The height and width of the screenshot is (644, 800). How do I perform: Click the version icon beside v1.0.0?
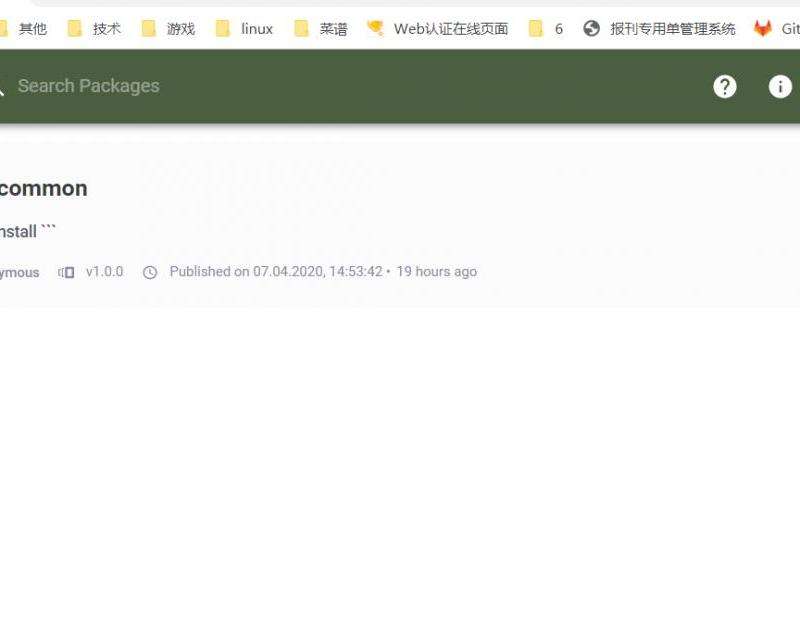click(x=66, y=272)
